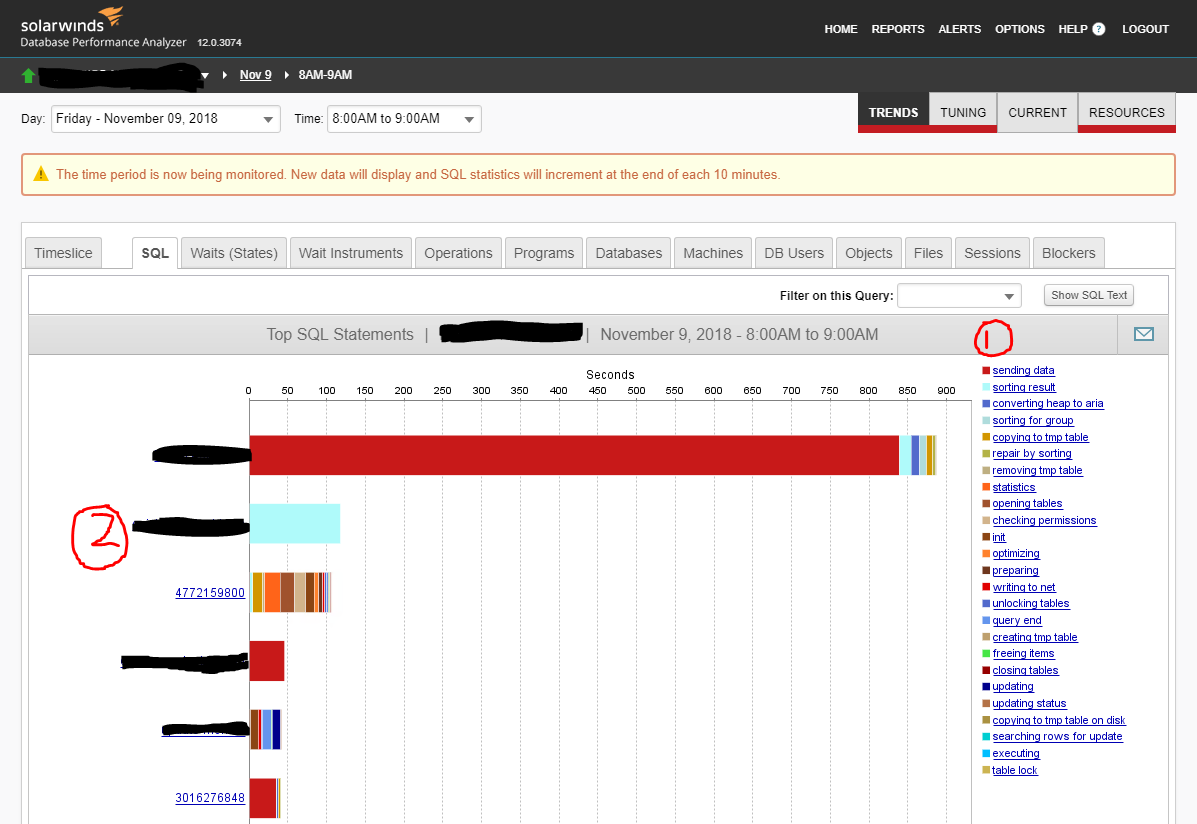Viewport: 1197px width, 824px height.
Task: Click the top red sending data bar
Action: point(574,455)
